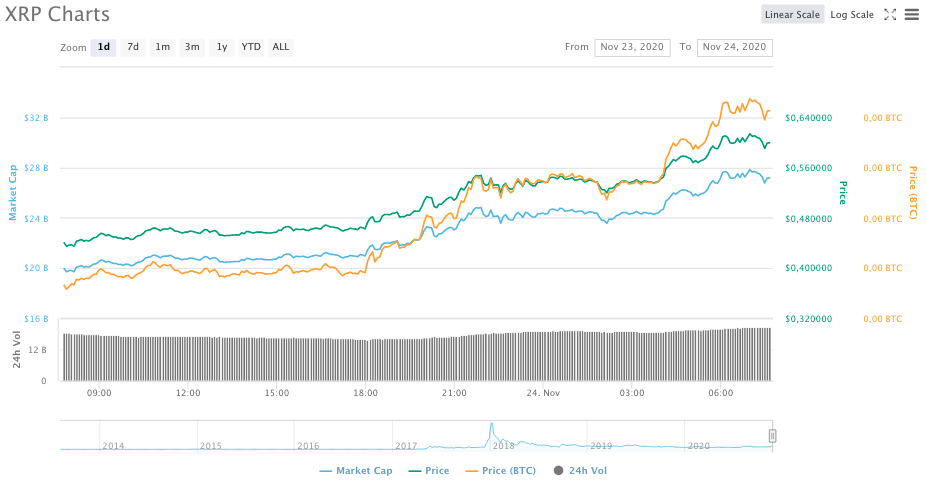Click the 12 B volume axis label

click(38, 350)
